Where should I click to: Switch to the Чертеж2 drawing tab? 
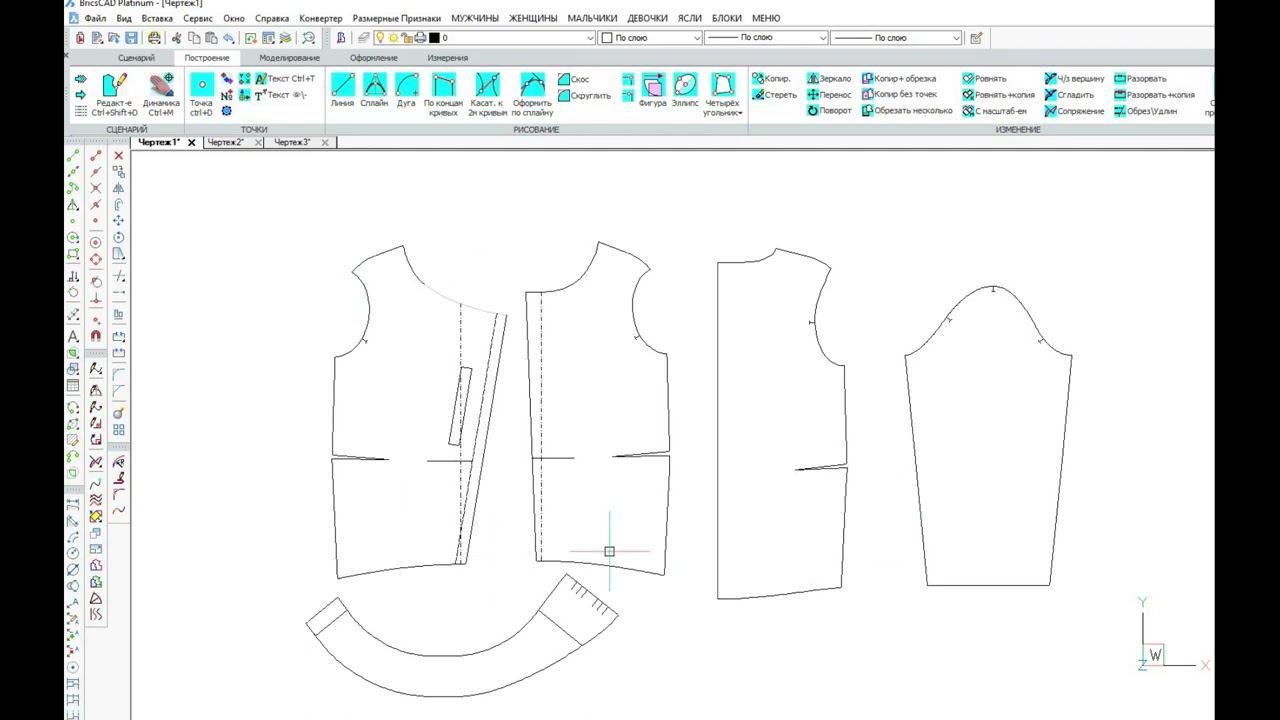pos(225,142)
